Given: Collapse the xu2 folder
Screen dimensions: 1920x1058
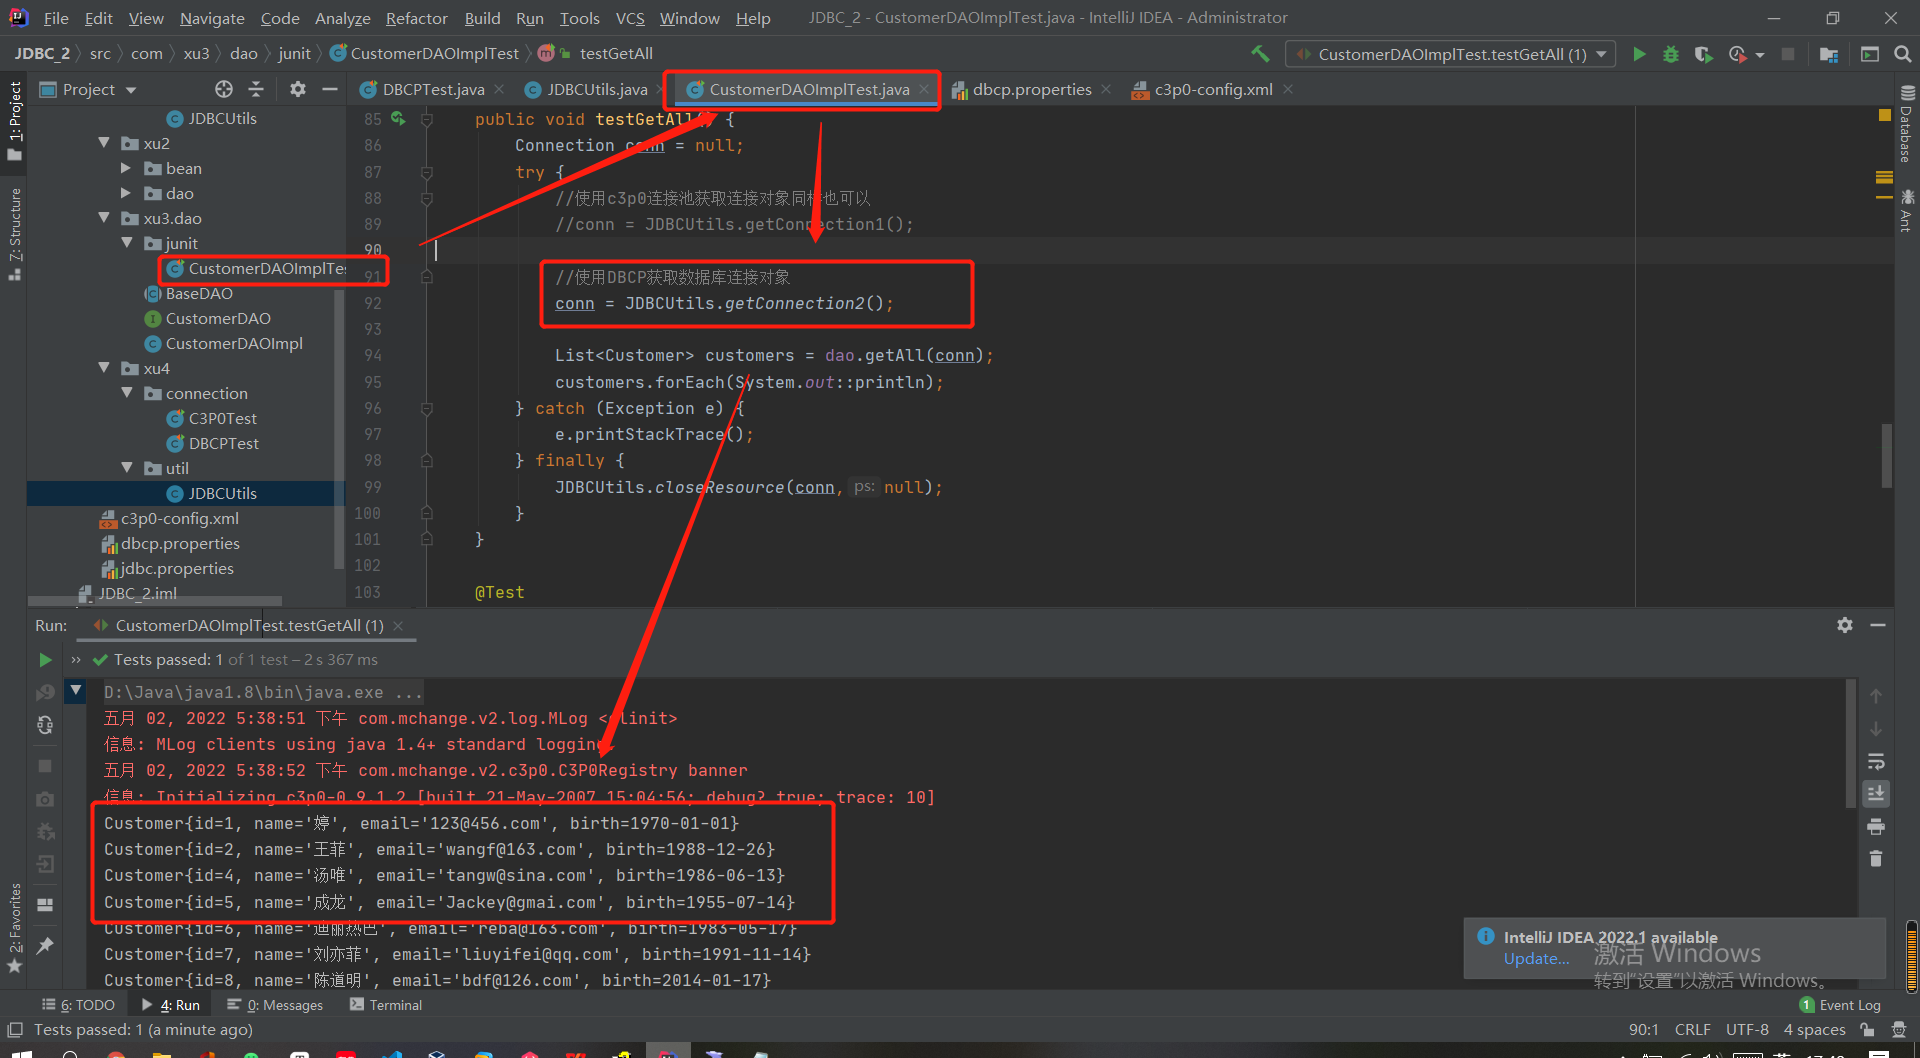Looking at the screenshot, I should pos(104,143).
